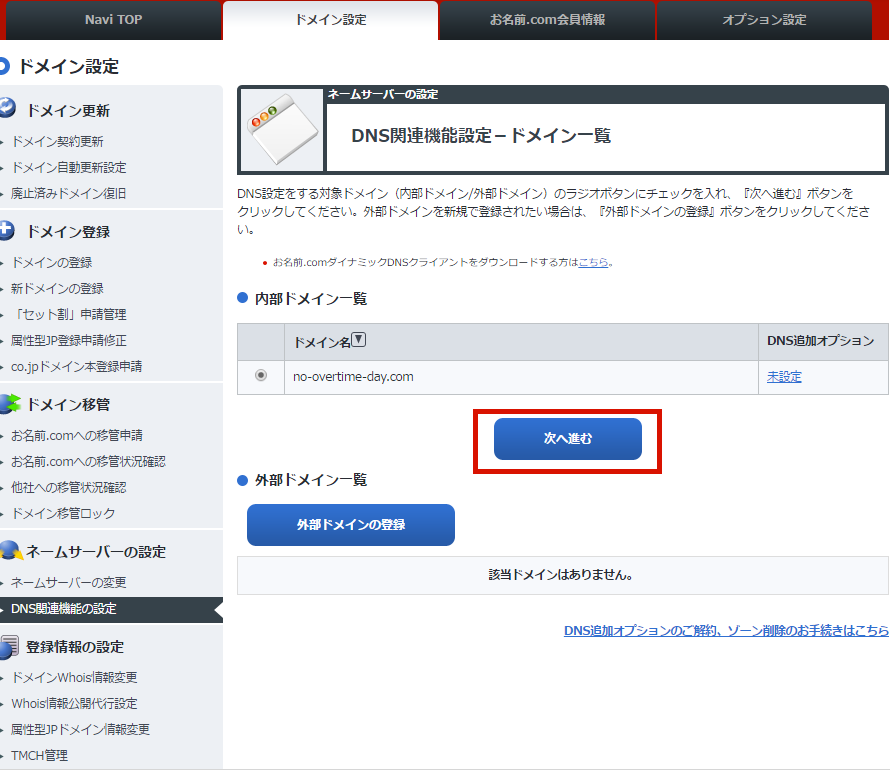Click the ドメイン移管 arrows icon
The height and width of the screenshot is (770, 890).
(x=10, y=403)
